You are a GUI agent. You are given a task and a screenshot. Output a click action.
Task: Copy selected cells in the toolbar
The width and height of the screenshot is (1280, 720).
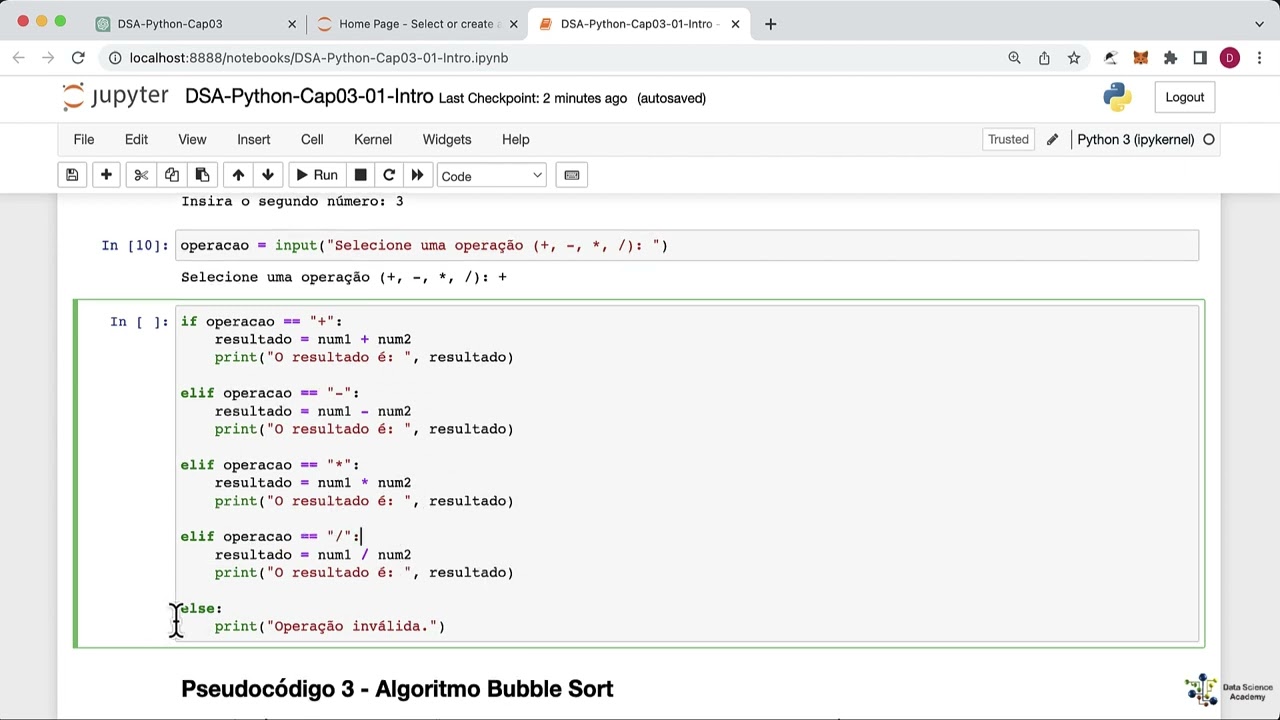pyautogui.click(x=172, y=176)
